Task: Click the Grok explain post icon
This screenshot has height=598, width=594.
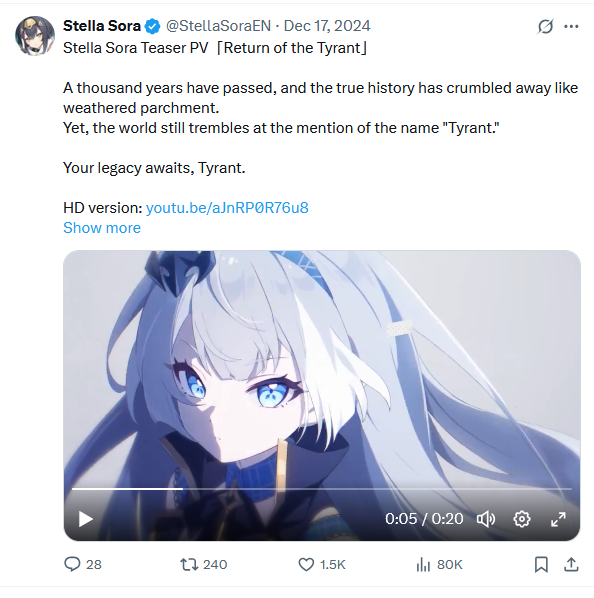Action: [545, 27]
